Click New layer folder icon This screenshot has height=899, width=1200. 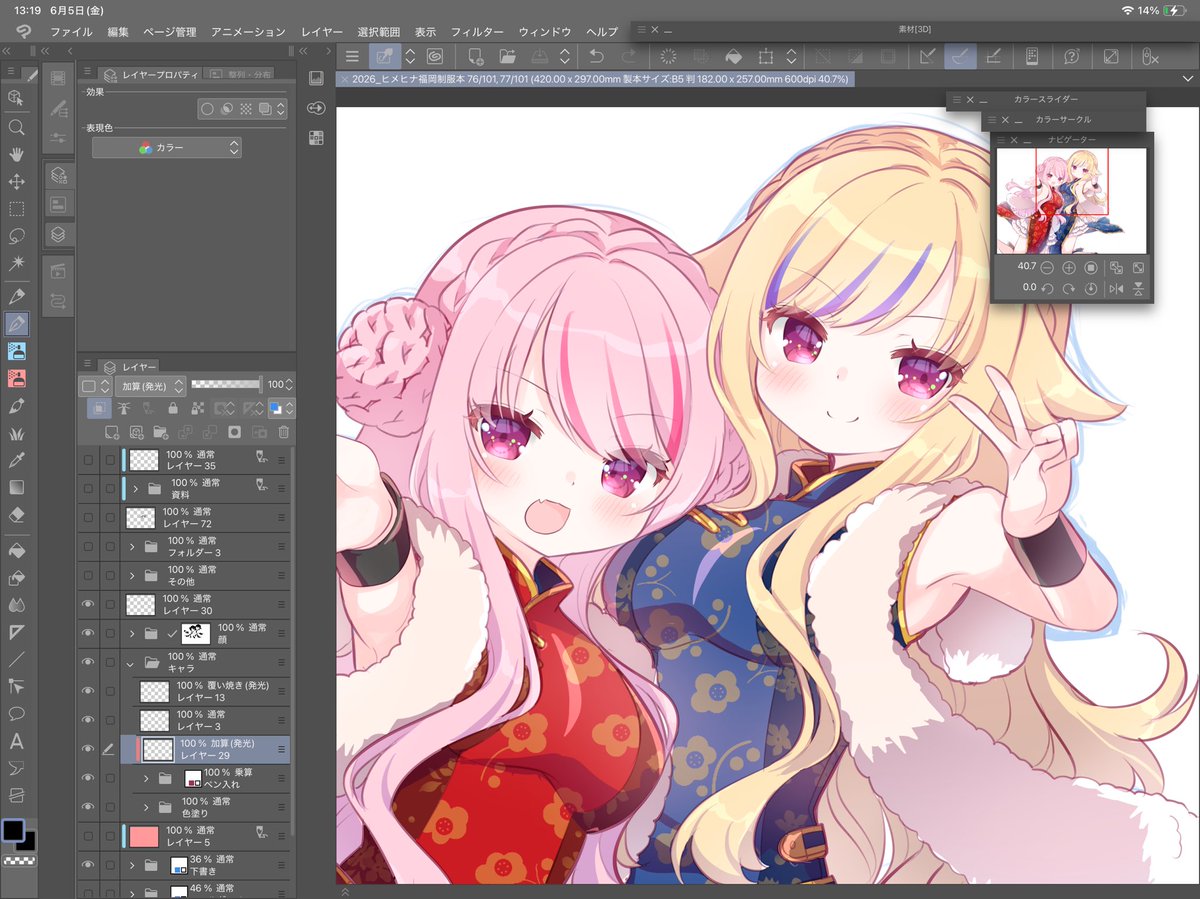pyautogui.click(x=160, y=432)
